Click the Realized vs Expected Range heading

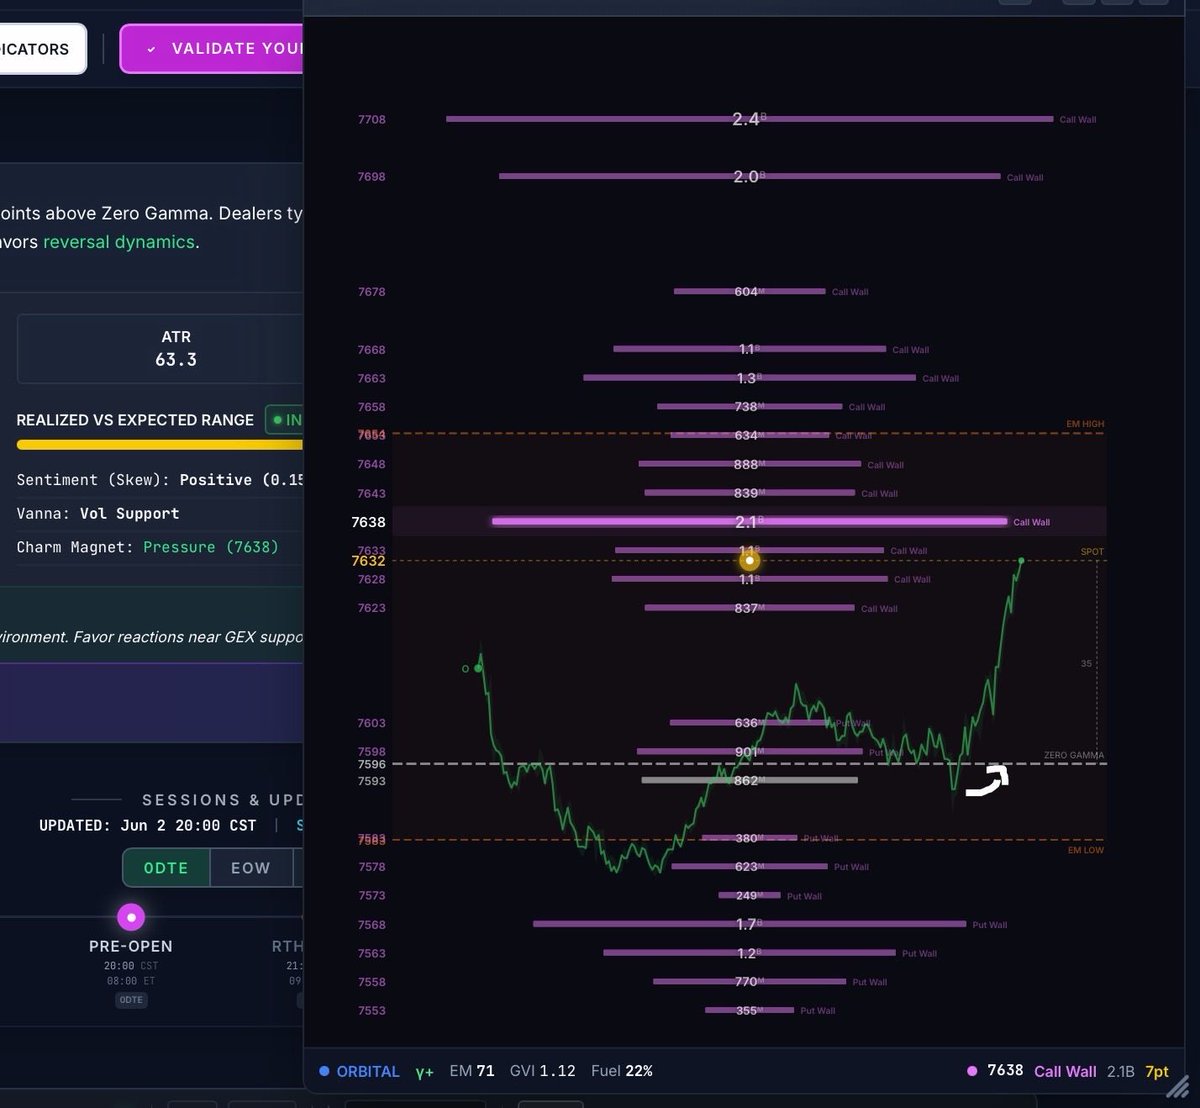[135, 420]
